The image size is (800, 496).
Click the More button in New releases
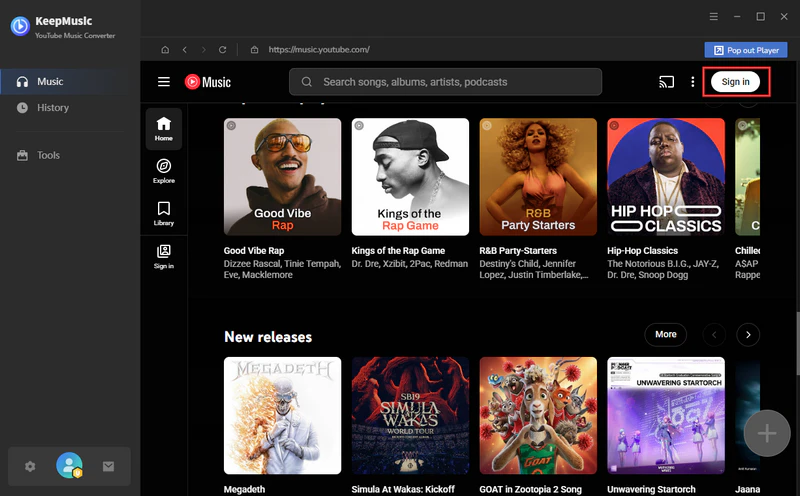coord(666,334)
